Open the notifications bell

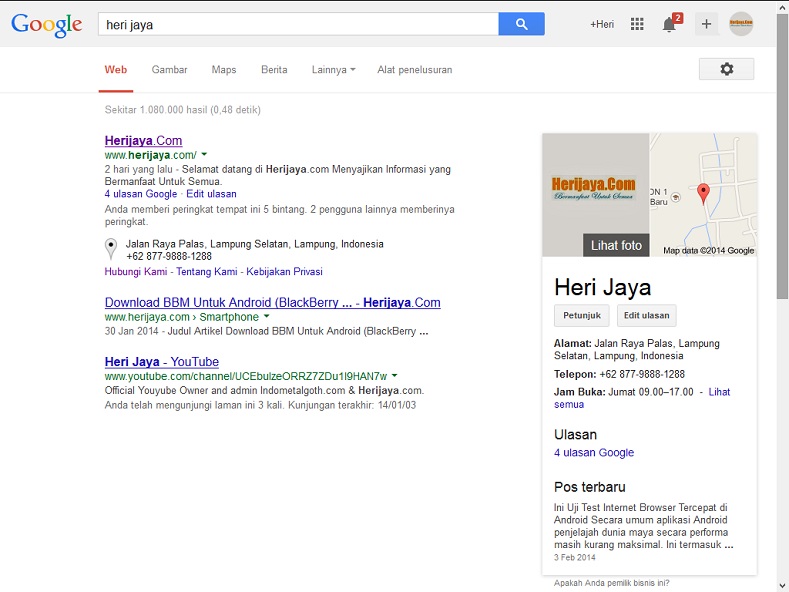[x=669, y=25]
